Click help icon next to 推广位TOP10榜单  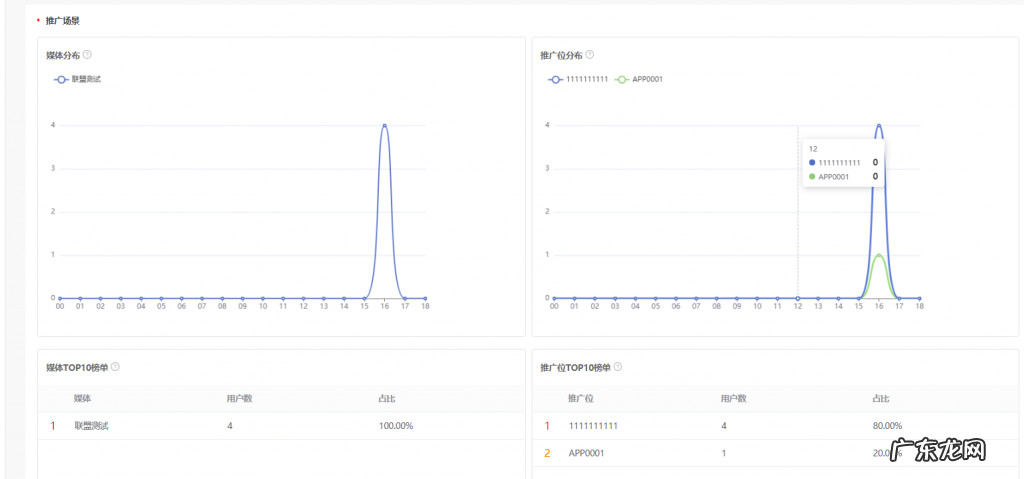click(616, 367)
